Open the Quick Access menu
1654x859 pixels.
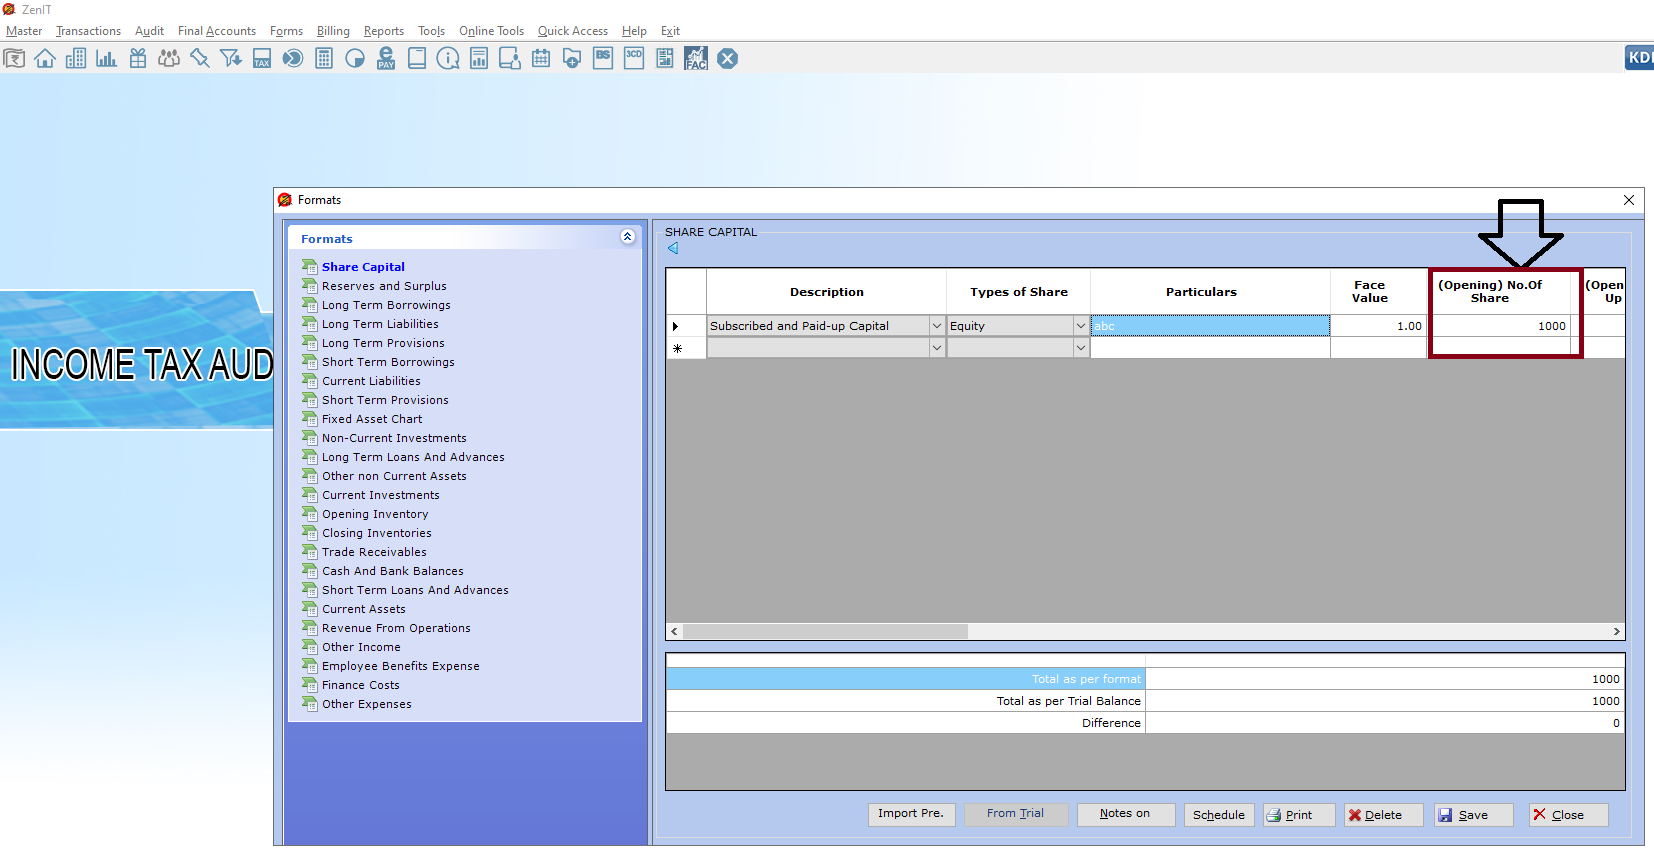[573, 31]
